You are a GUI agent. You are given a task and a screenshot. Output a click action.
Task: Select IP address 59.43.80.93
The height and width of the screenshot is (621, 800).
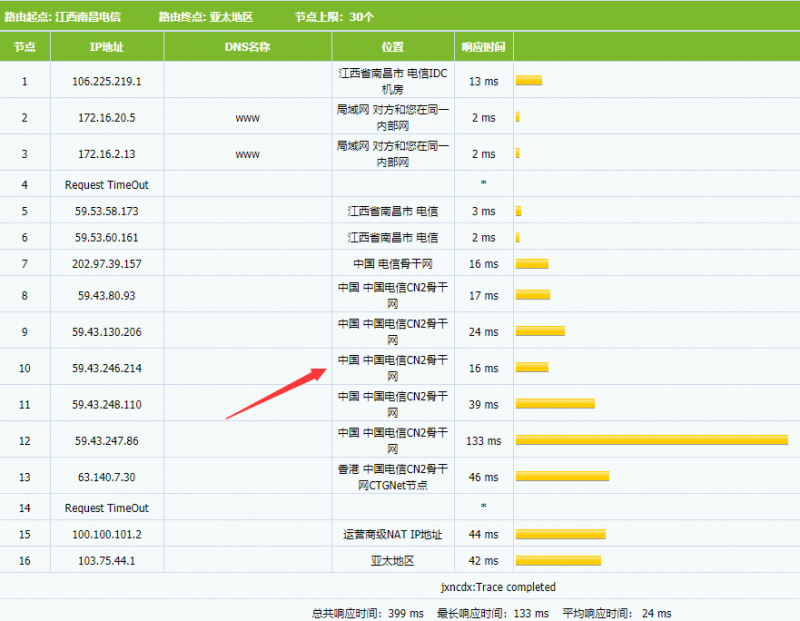coord(107,296)
